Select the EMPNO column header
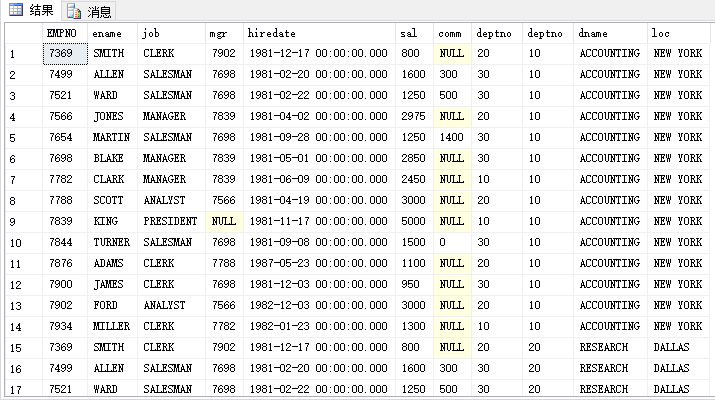Viewport: 715px width, 400px height. click(x=65, y=33)
